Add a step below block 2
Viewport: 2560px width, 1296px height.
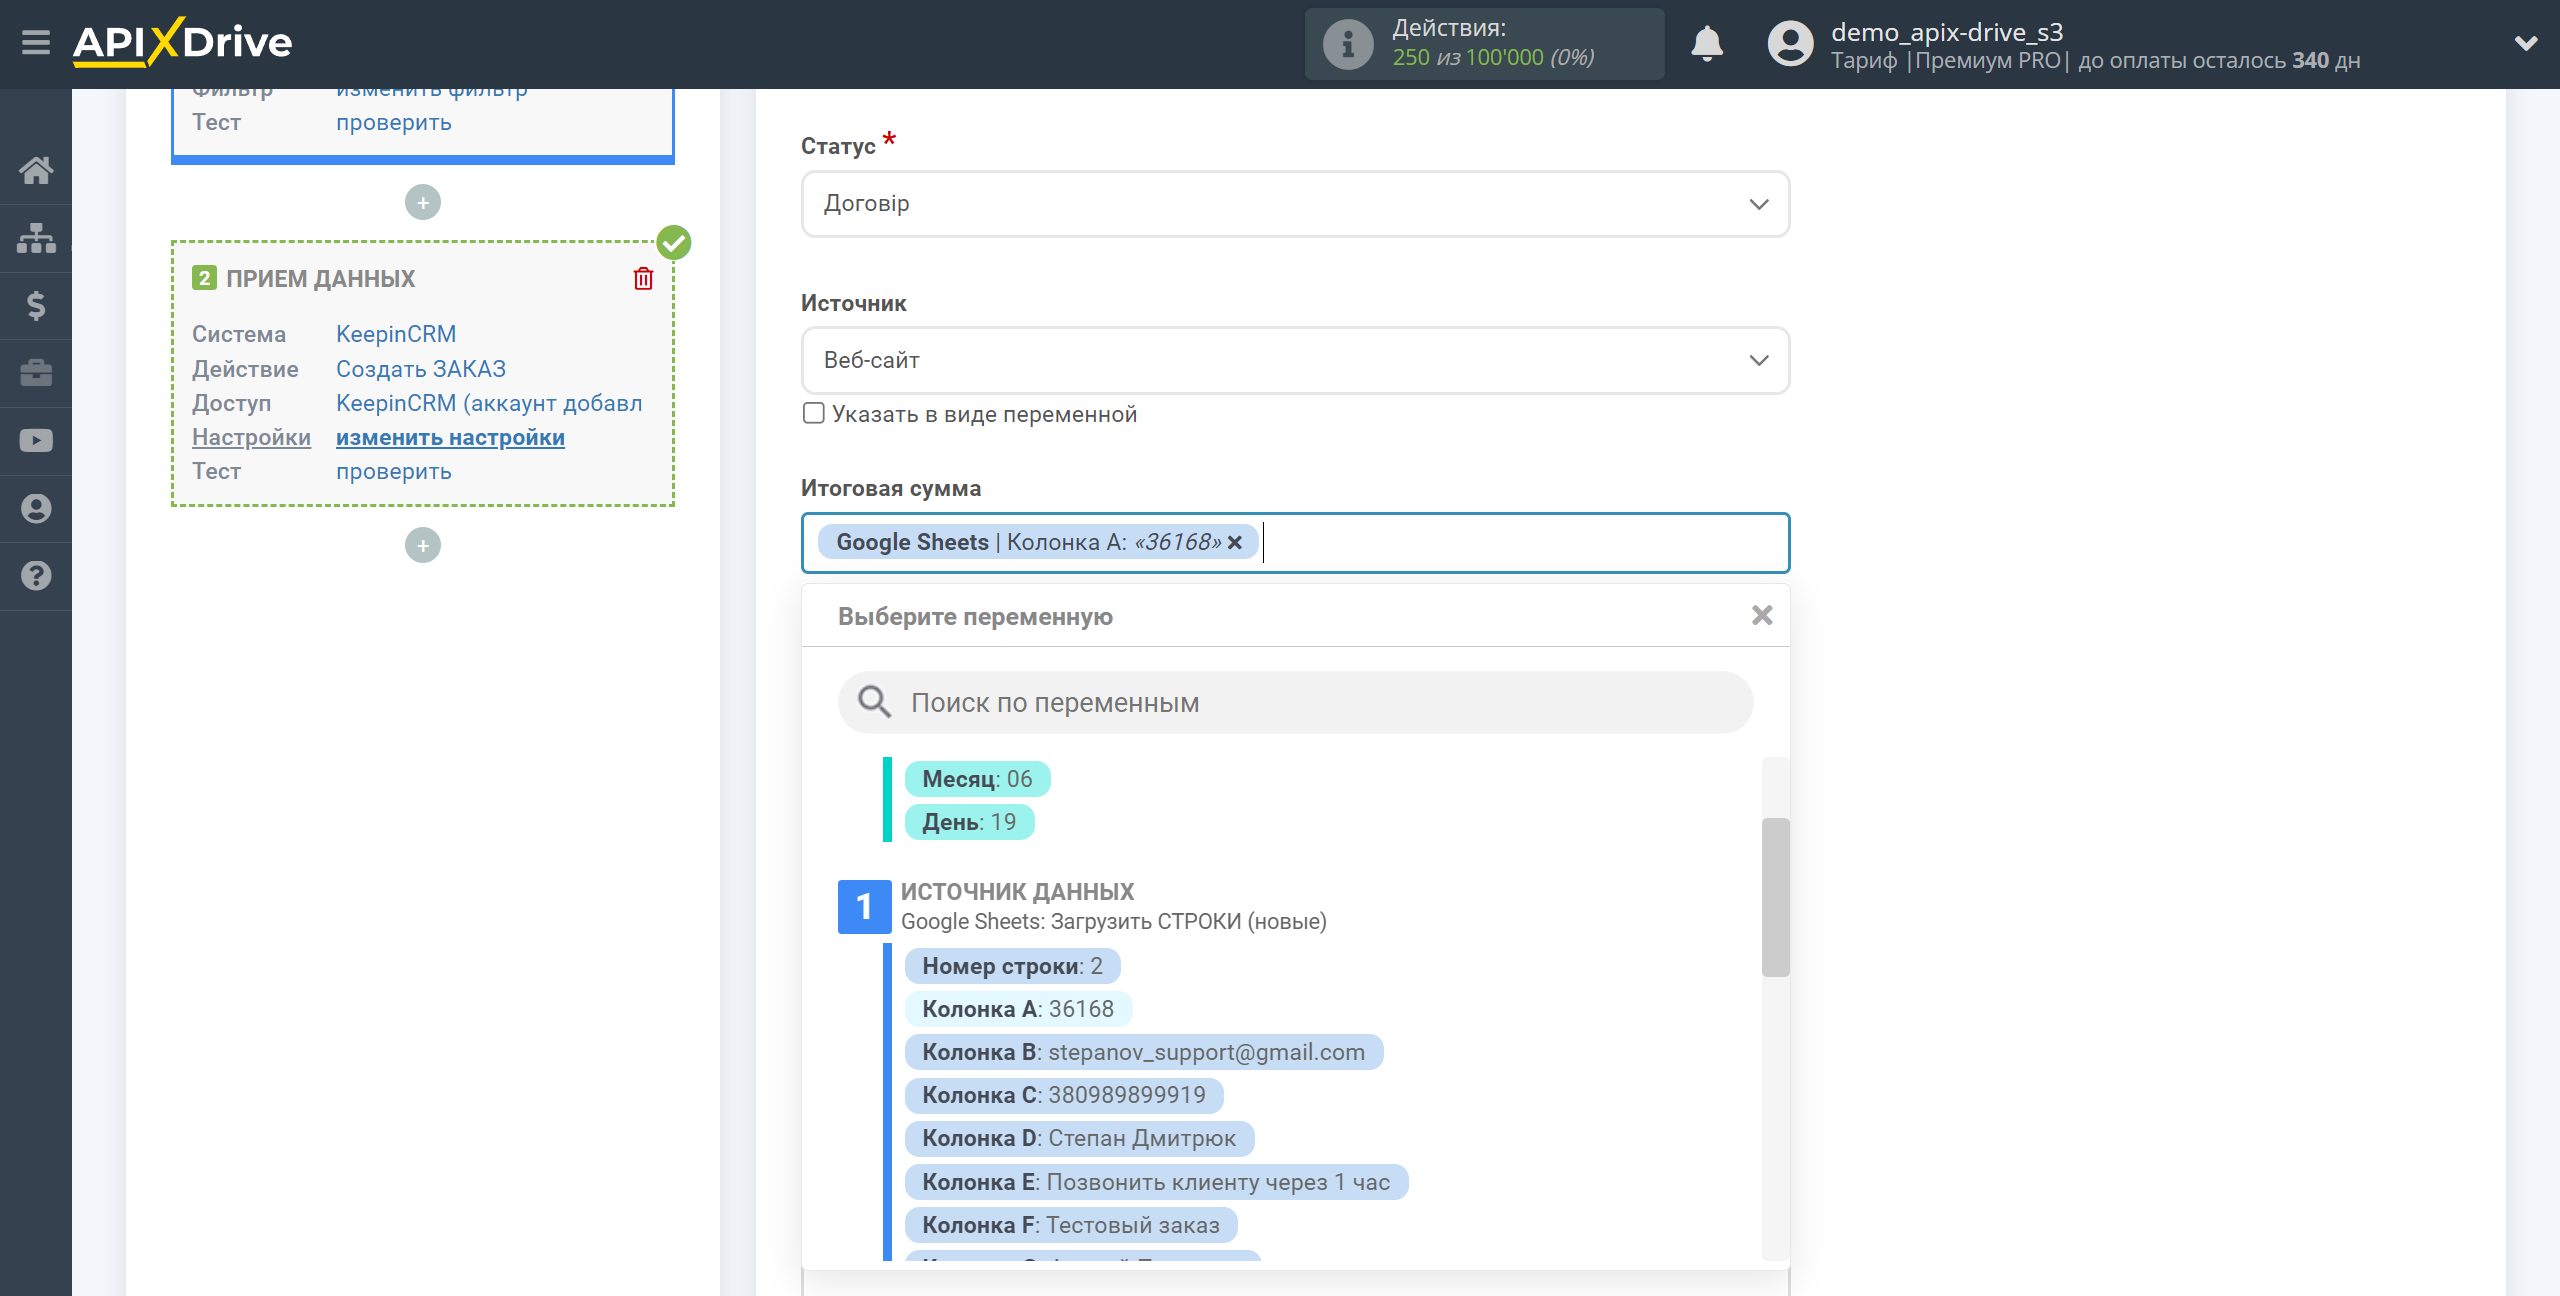(423, 545)
